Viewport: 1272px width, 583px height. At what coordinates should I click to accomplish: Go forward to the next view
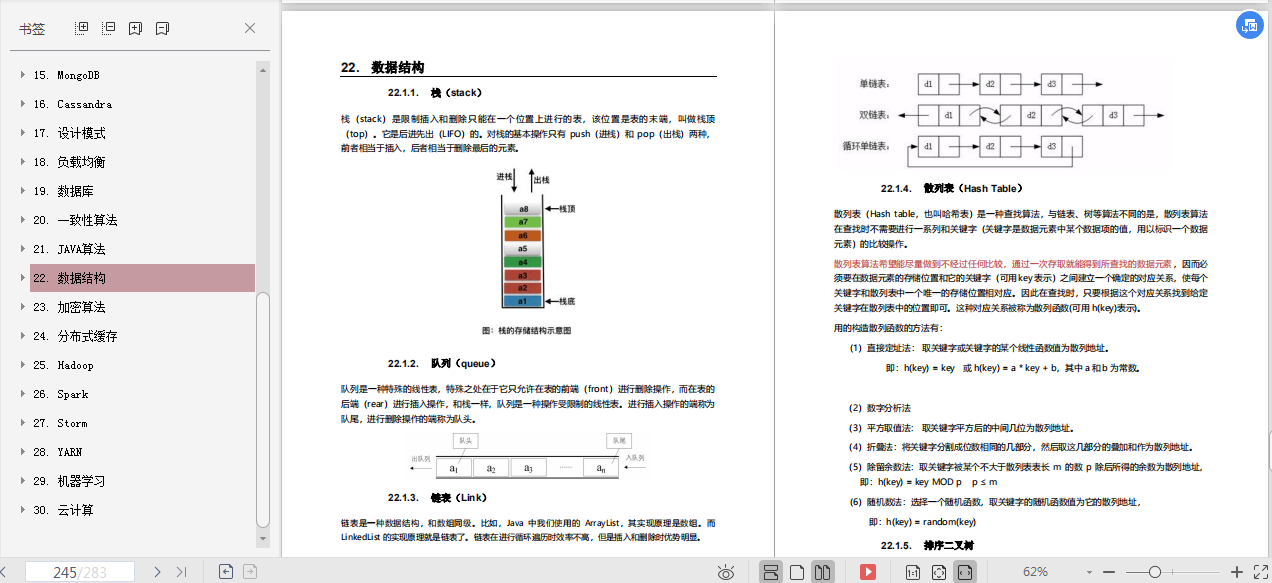[250, 572]
